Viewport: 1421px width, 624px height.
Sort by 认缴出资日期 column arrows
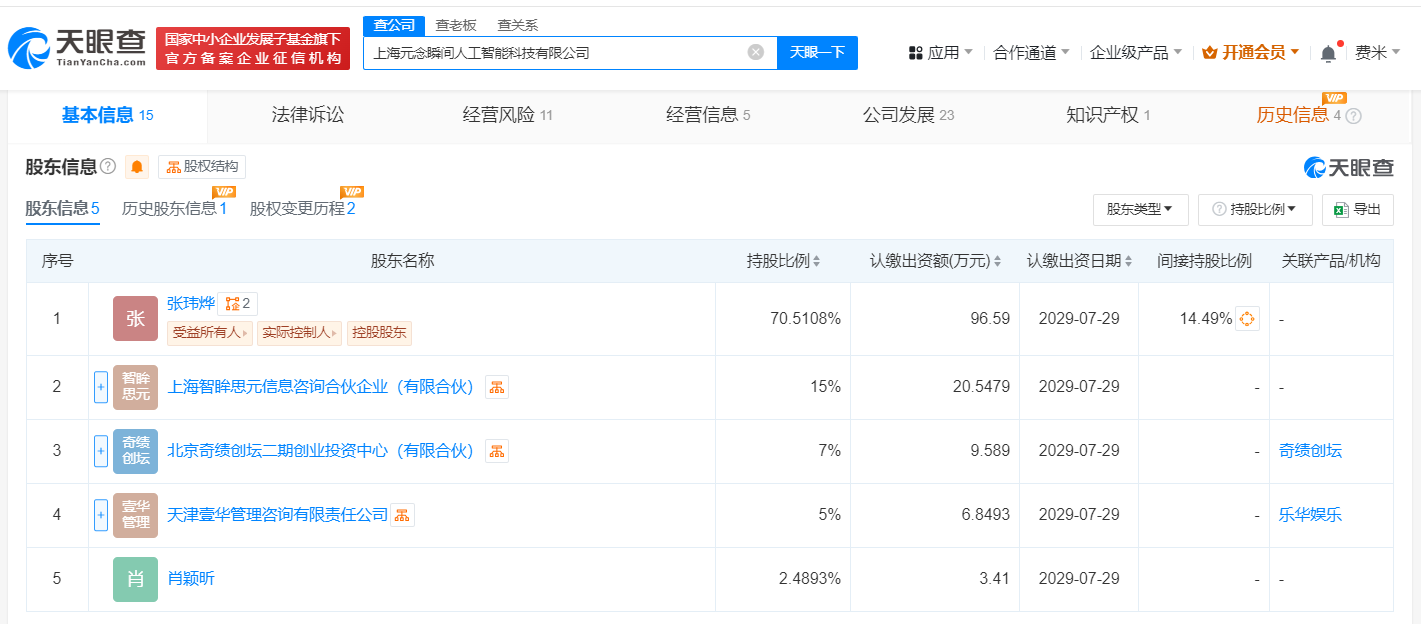[1129, 262]
